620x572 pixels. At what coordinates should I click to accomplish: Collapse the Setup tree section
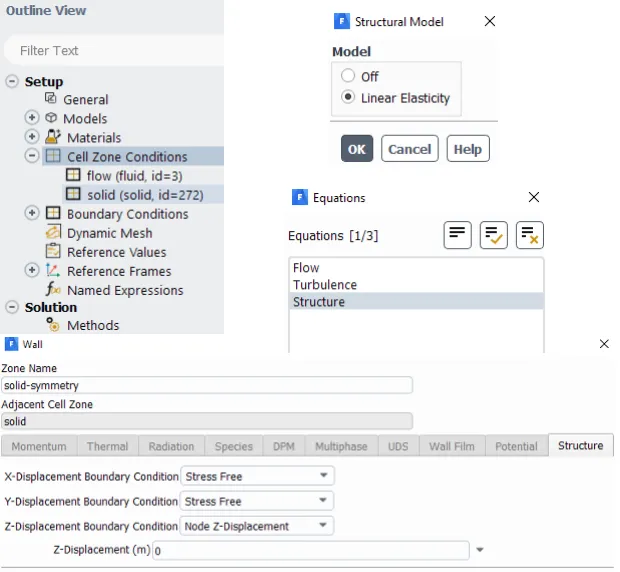(12, 81)
